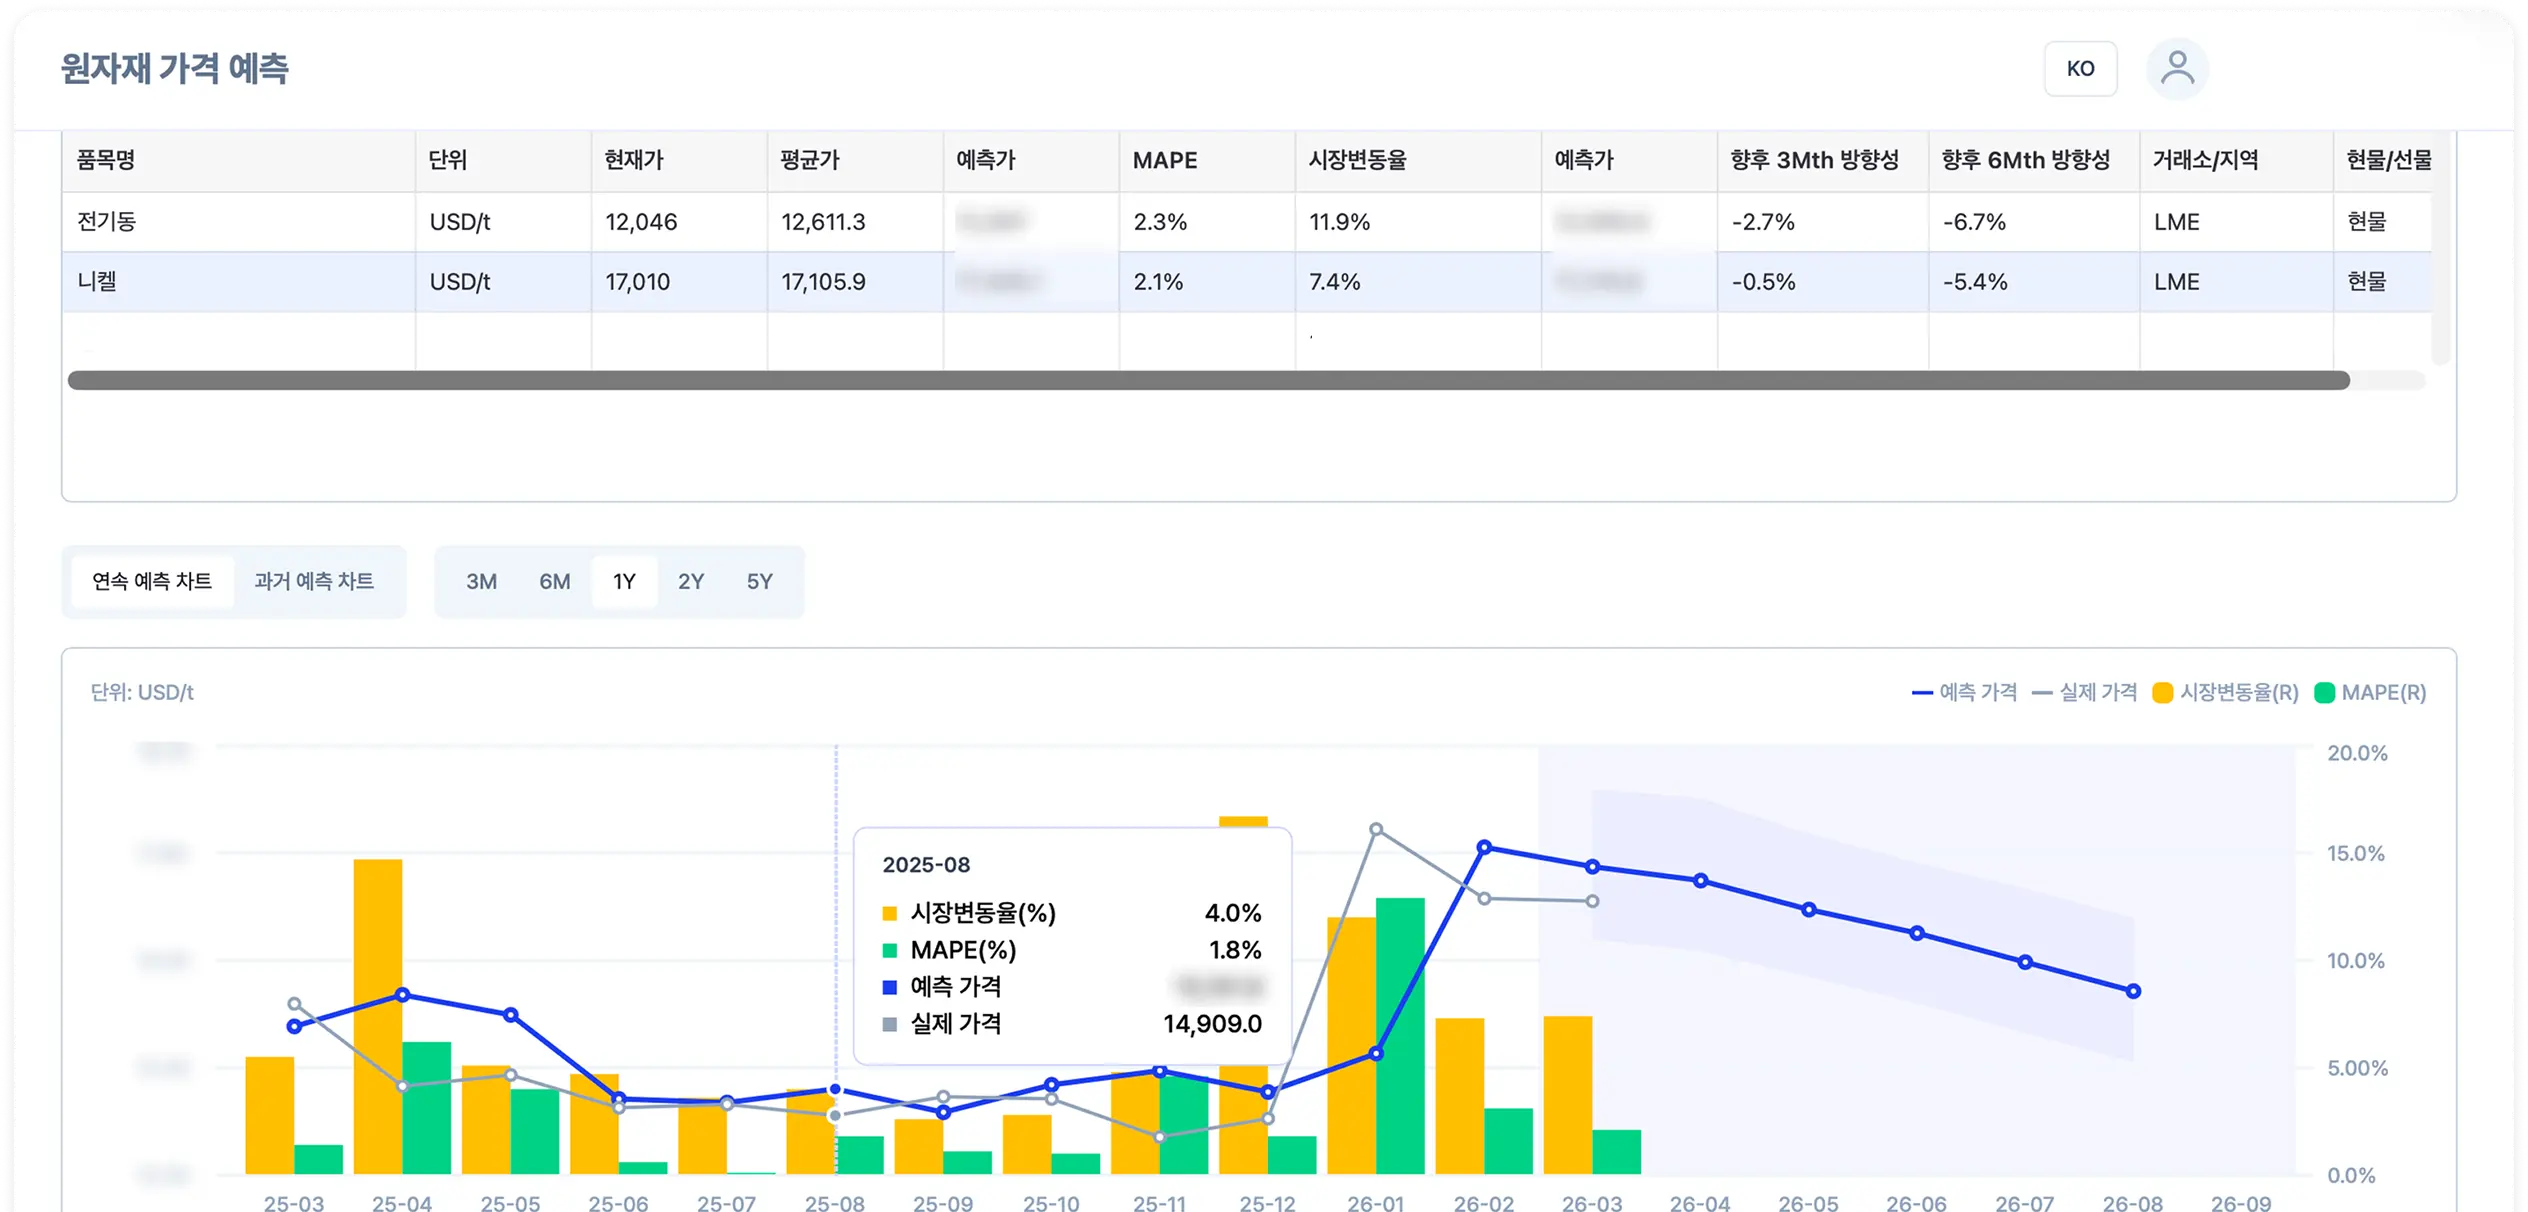
Task: Click the actual price point at 26-01
Action: click(x=1376, y=829)
